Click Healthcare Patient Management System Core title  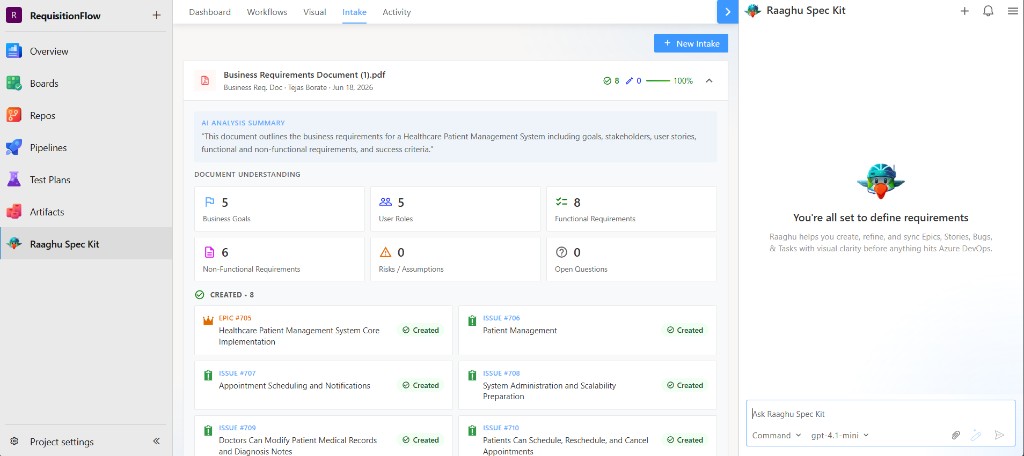tap(299, 336)
